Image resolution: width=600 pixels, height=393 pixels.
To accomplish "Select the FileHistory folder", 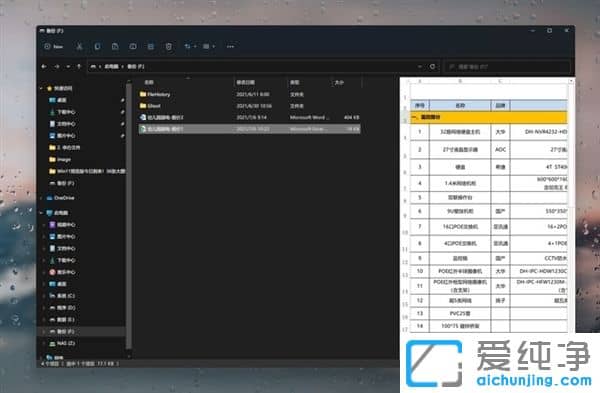I will 249,94.
